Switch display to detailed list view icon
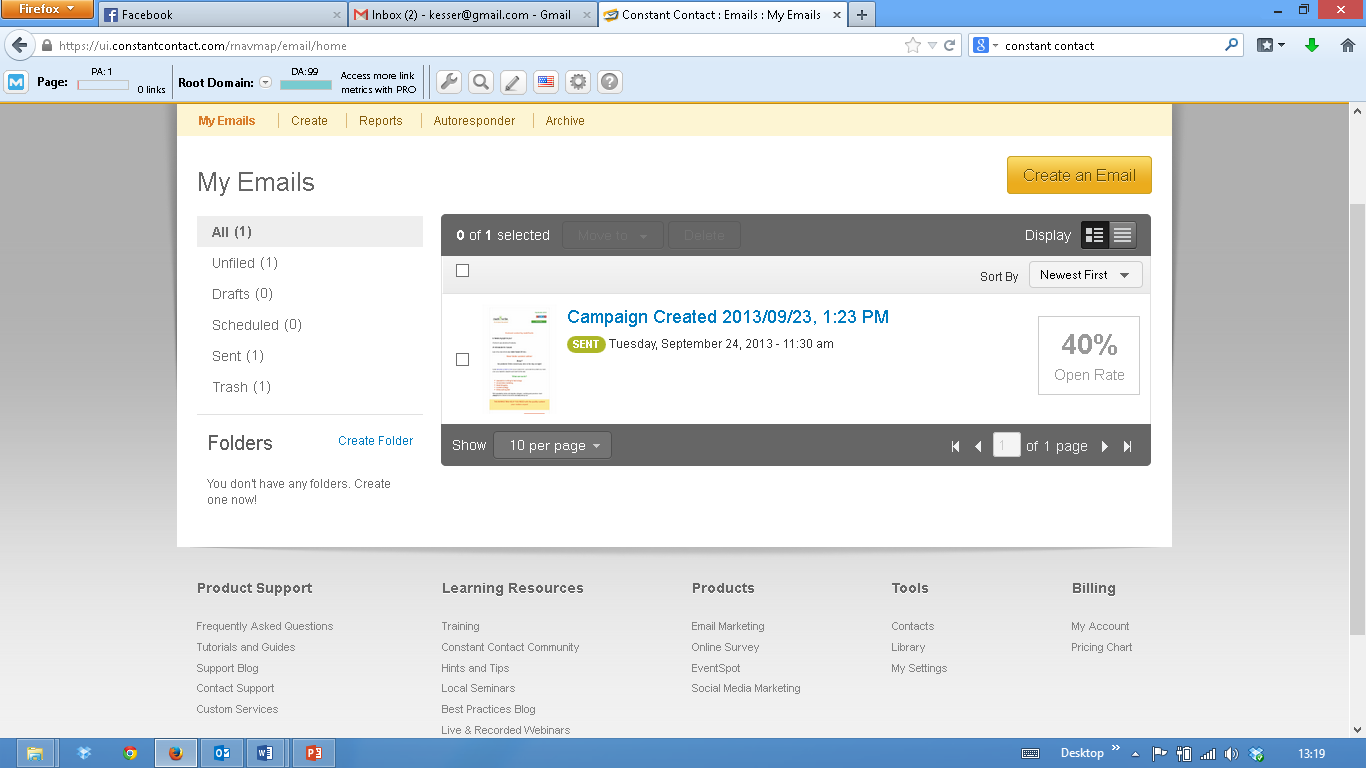Image resolution: width=1366 pixels, height=768 pixels. click(x=1094, y=235)
